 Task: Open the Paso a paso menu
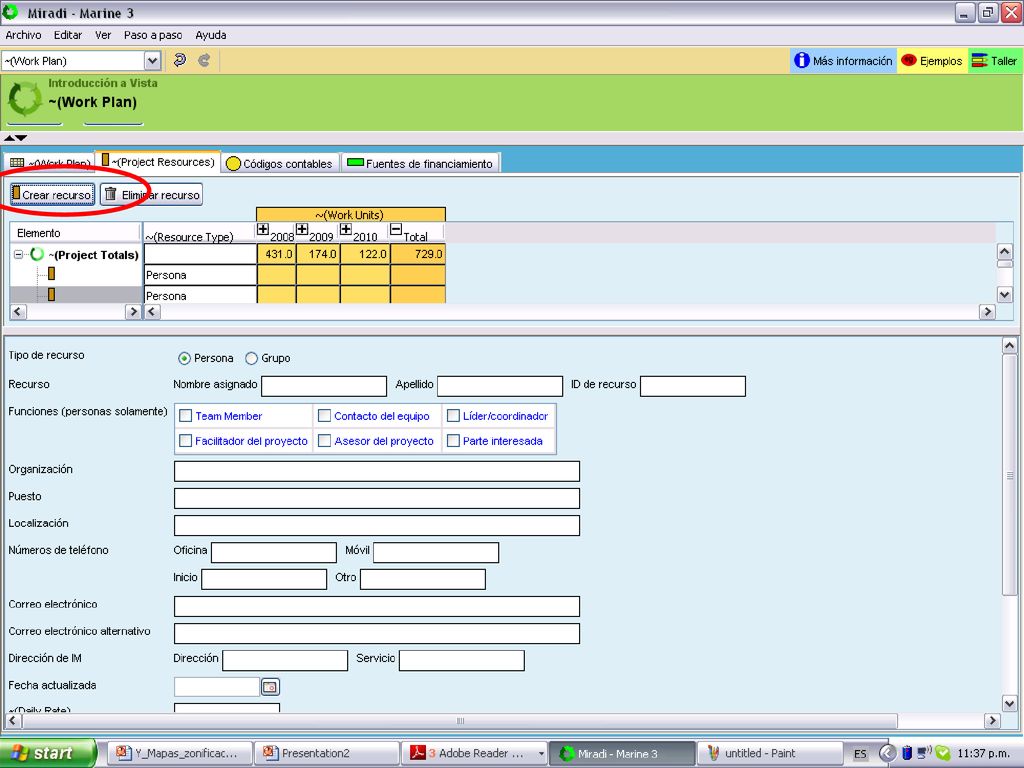point(153,35)
